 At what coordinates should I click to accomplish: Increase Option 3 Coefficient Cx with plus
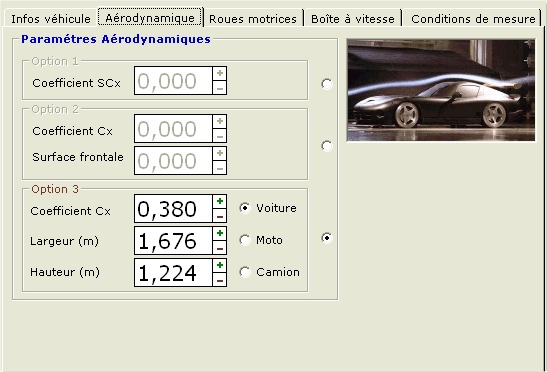tap(220, 201)
